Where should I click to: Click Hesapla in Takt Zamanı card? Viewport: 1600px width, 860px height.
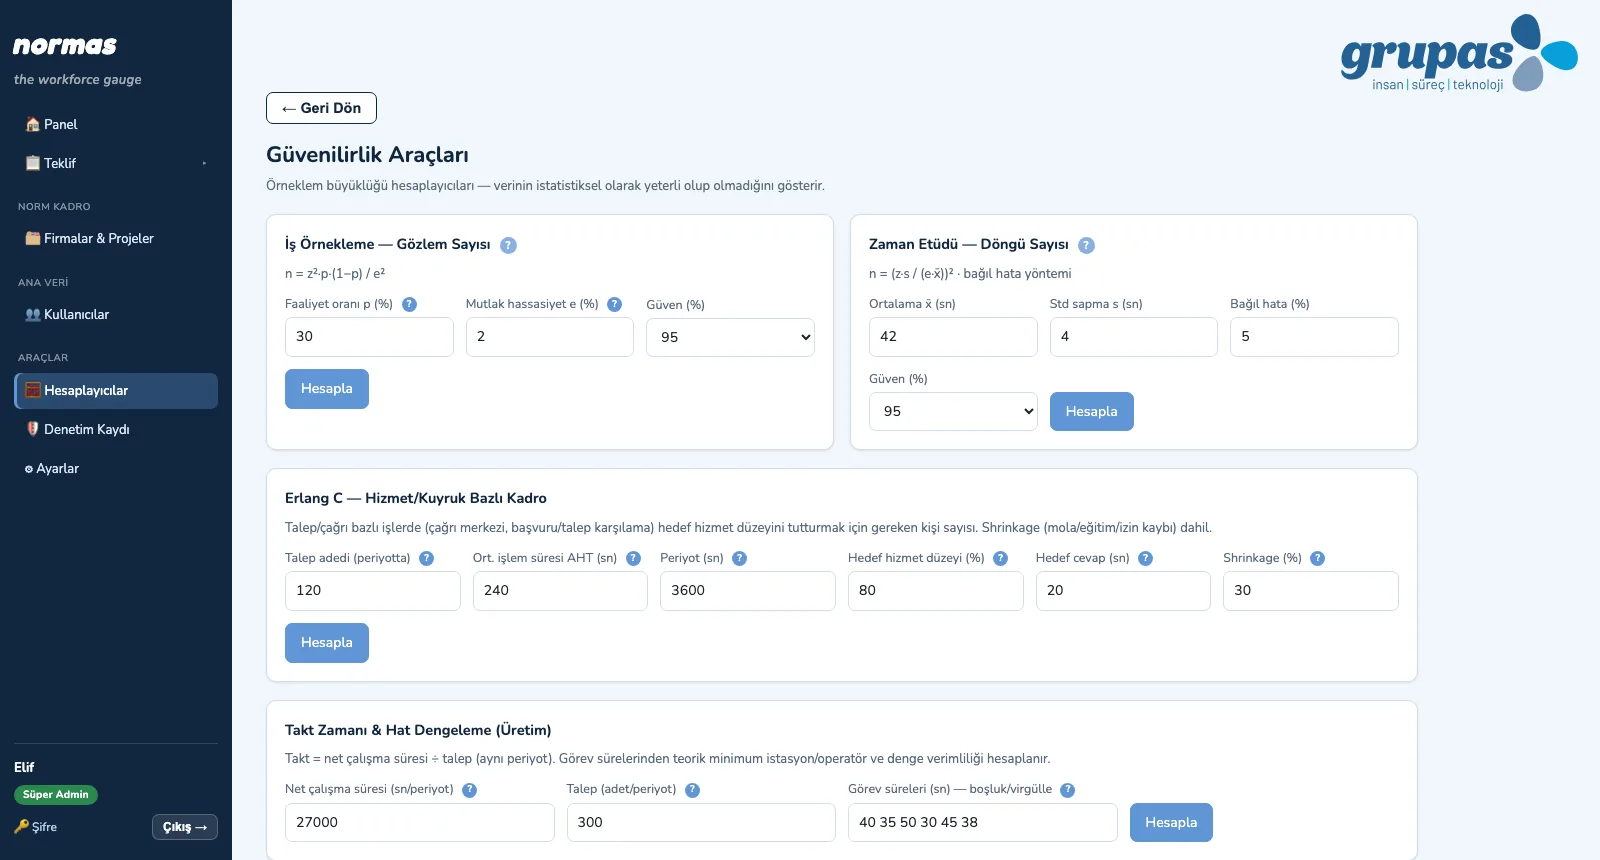tap(1171, 822)
